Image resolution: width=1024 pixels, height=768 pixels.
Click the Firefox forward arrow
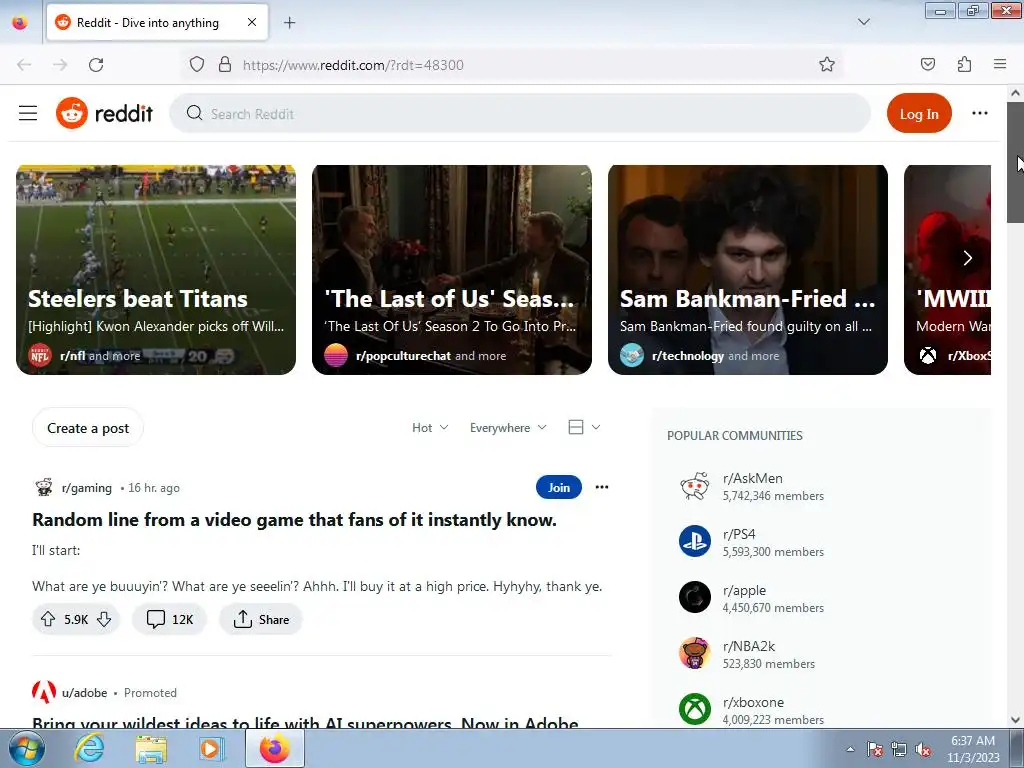[60, 65]
